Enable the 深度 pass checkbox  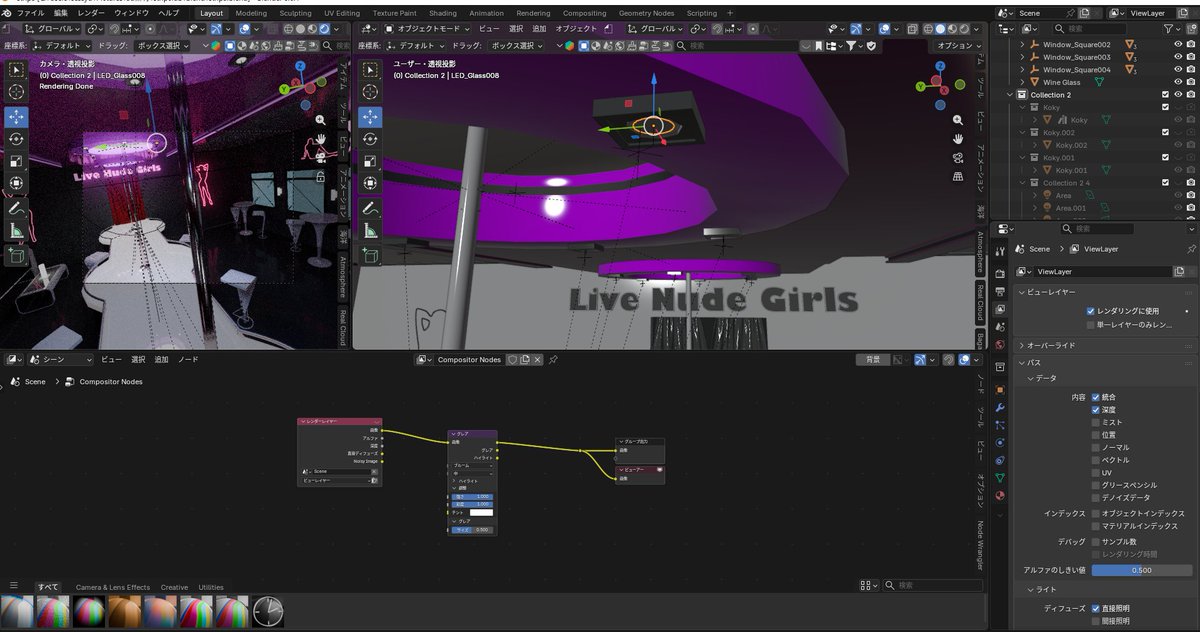[x=1096, y=410]
